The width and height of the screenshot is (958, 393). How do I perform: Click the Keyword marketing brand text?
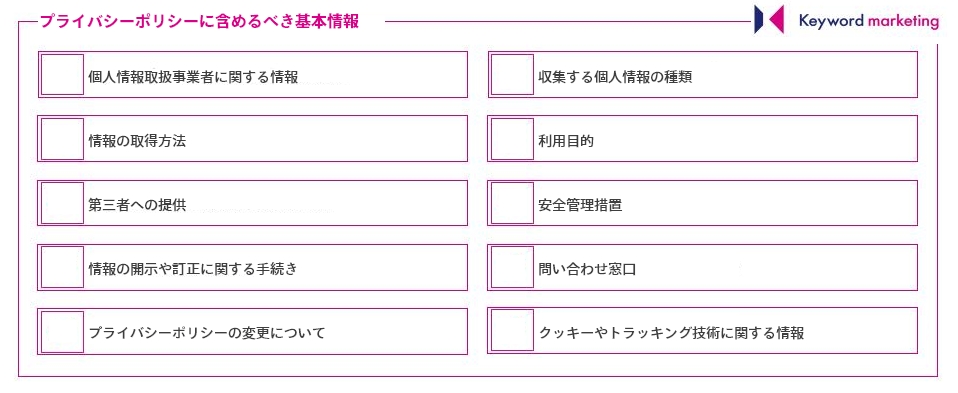868,21
